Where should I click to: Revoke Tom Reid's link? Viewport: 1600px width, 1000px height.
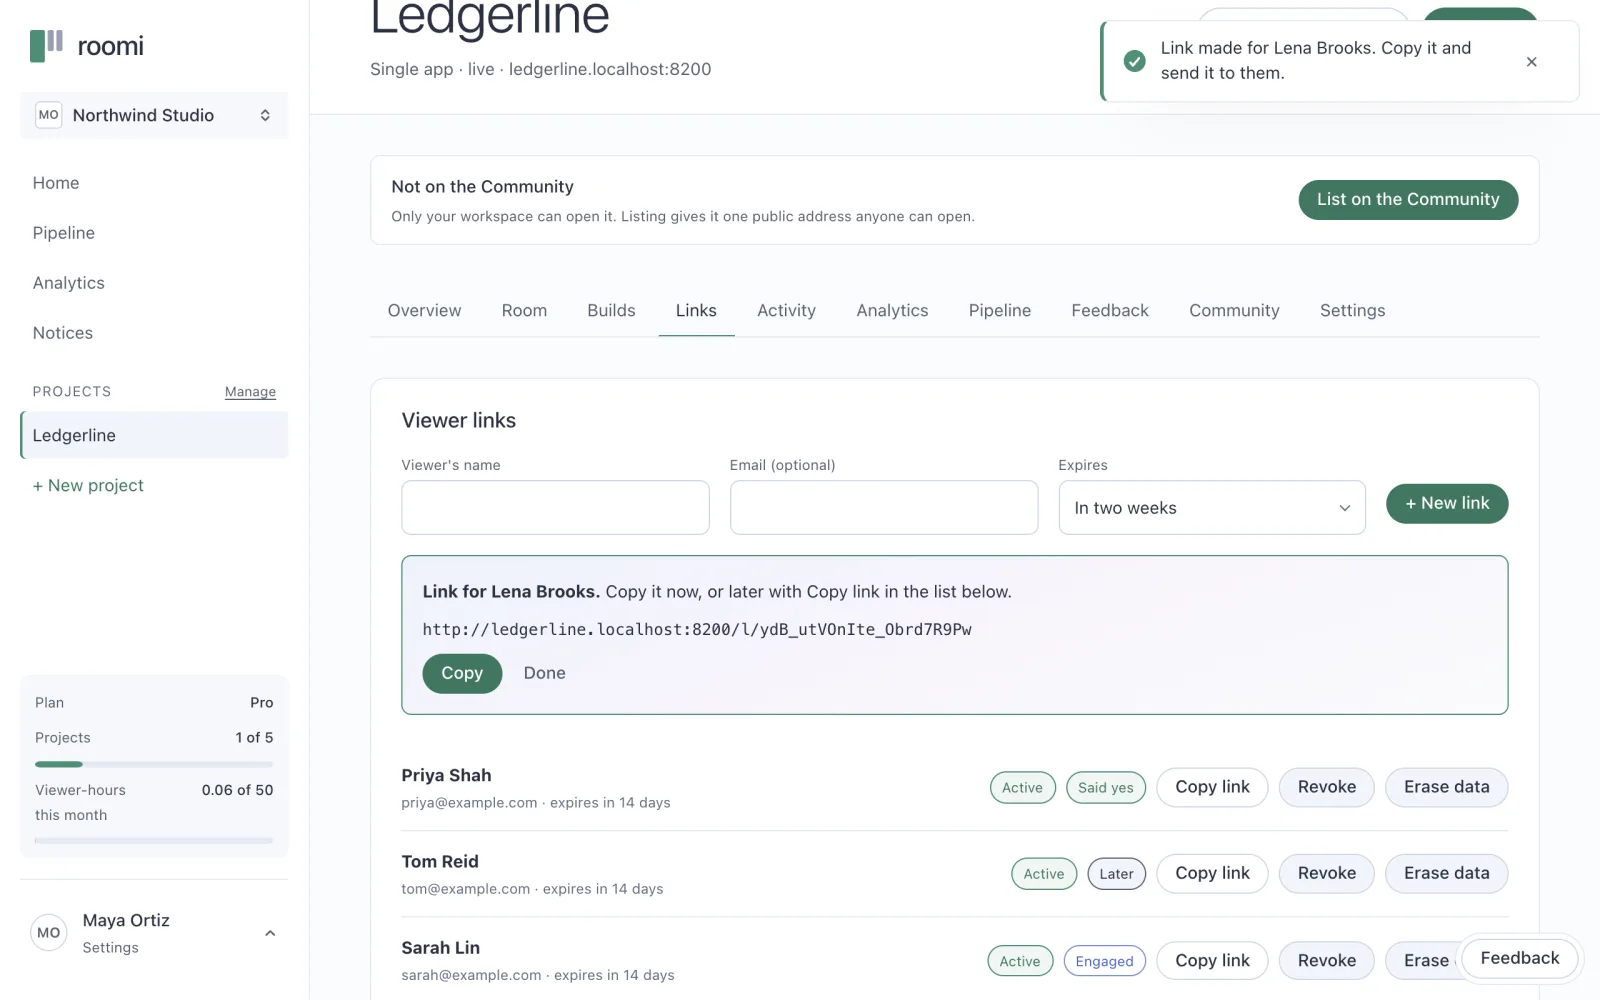coord(1327,873)
